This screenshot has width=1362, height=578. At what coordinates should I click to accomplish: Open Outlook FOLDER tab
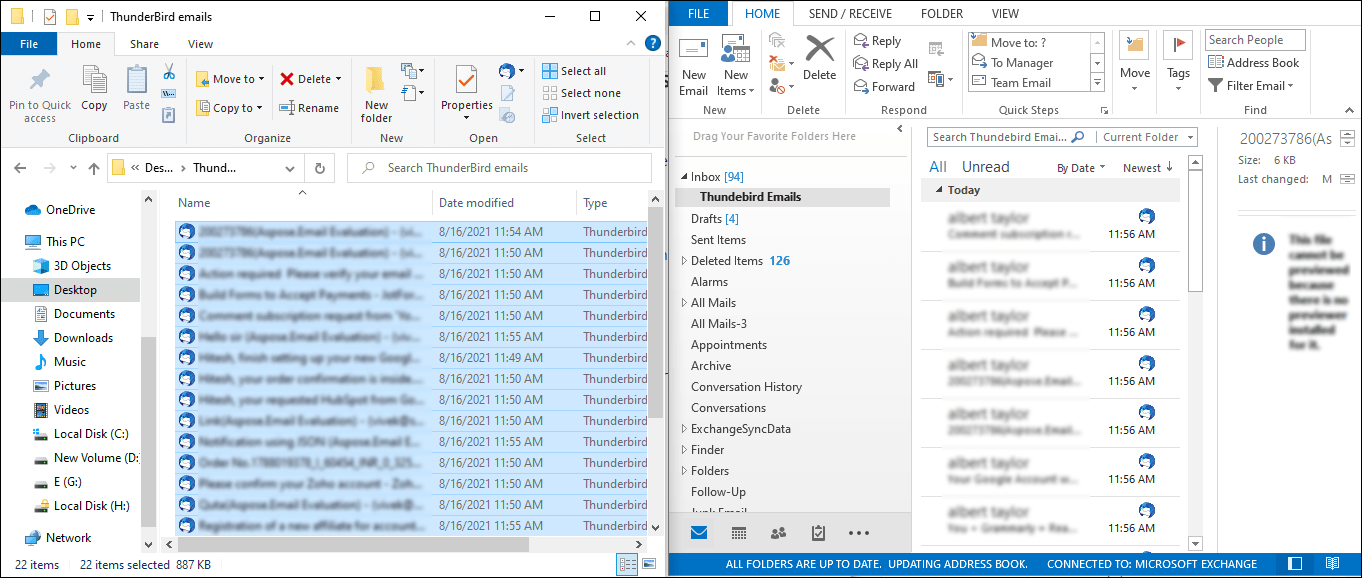[942, 14]
